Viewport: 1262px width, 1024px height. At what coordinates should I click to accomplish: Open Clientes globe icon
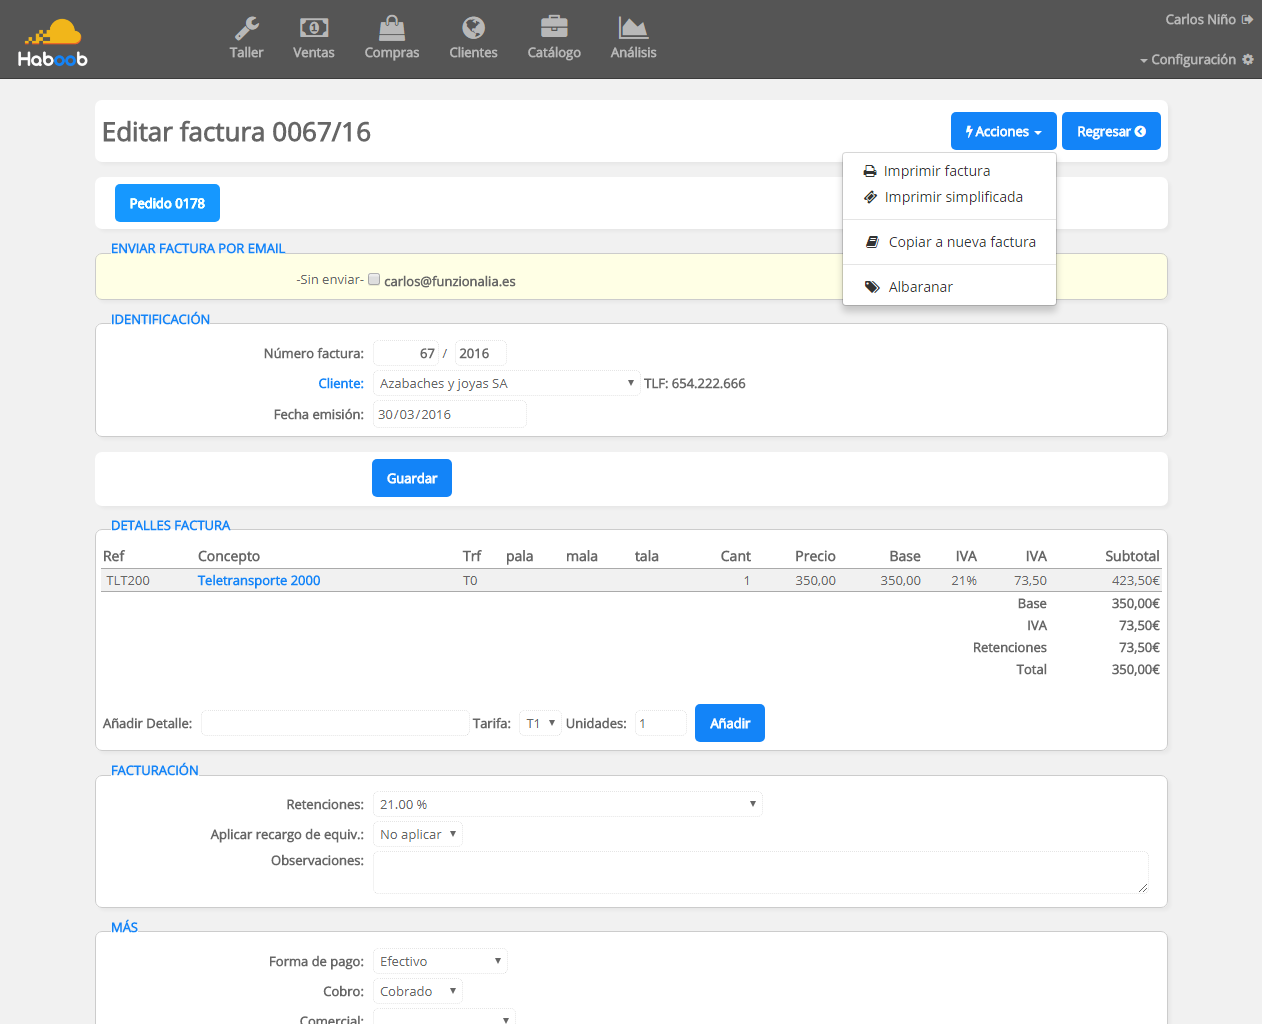pos(474,28)
